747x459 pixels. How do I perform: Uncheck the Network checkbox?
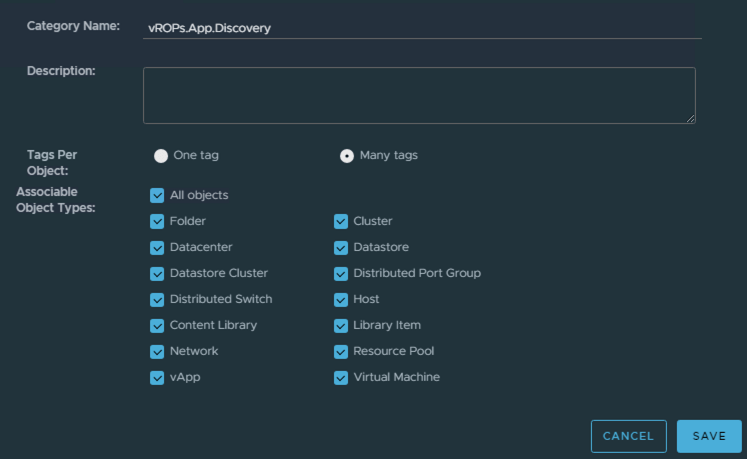click(157, 351)
